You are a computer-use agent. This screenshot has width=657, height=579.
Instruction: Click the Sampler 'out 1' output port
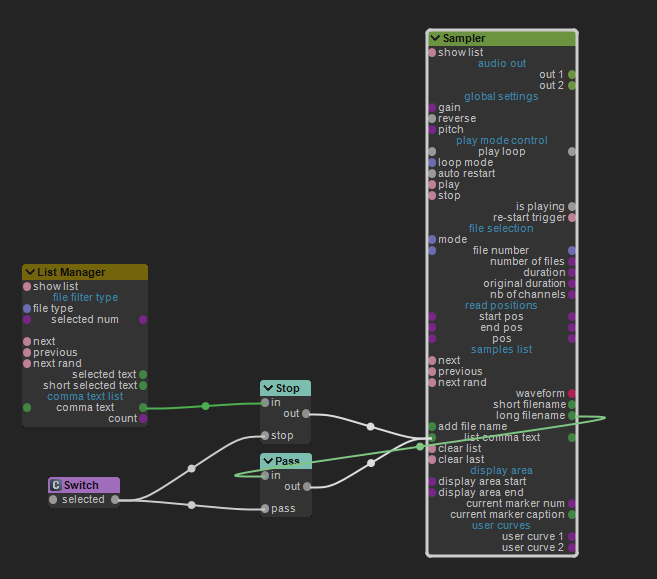[x=572, y=75]
